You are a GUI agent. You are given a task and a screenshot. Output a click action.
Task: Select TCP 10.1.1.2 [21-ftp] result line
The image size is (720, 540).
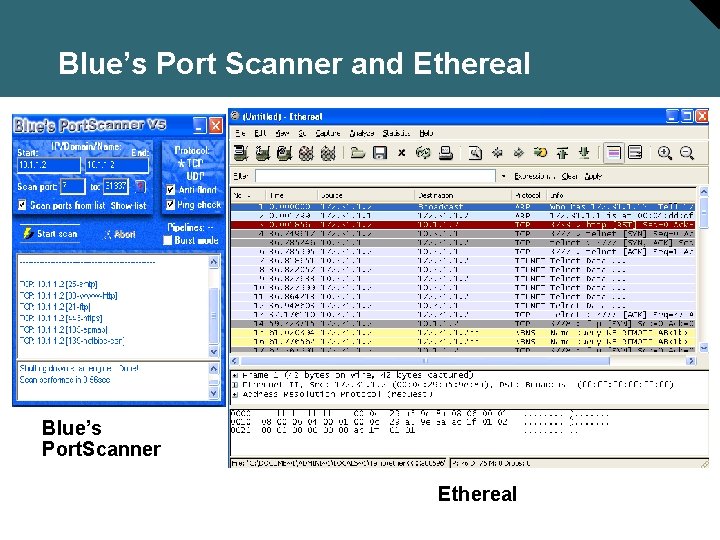[x=55, y=307]
